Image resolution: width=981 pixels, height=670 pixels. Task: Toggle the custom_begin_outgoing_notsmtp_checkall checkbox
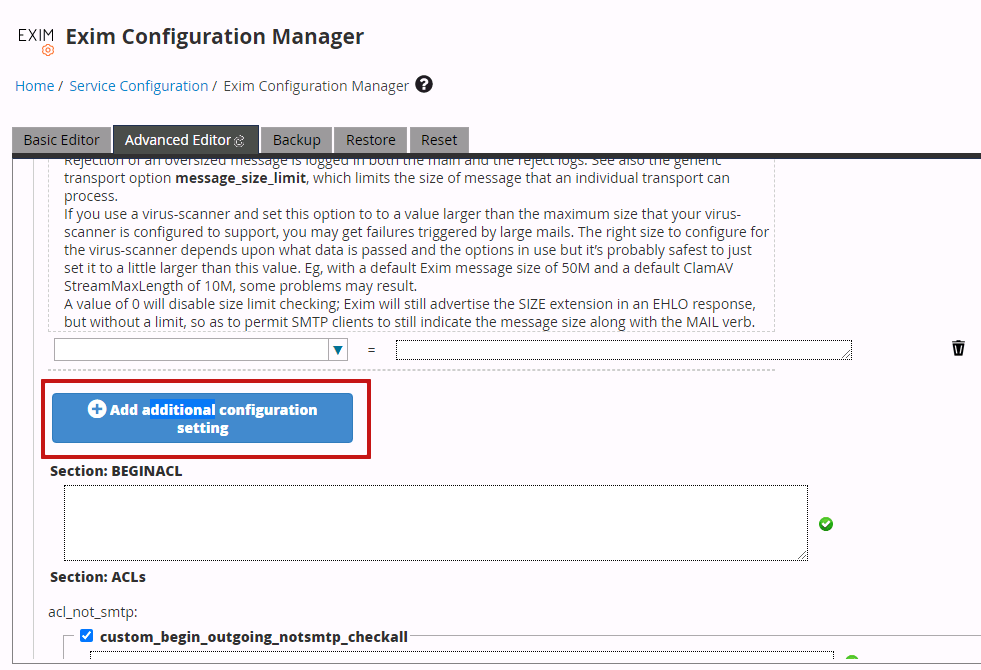click(x=87, y=636)
